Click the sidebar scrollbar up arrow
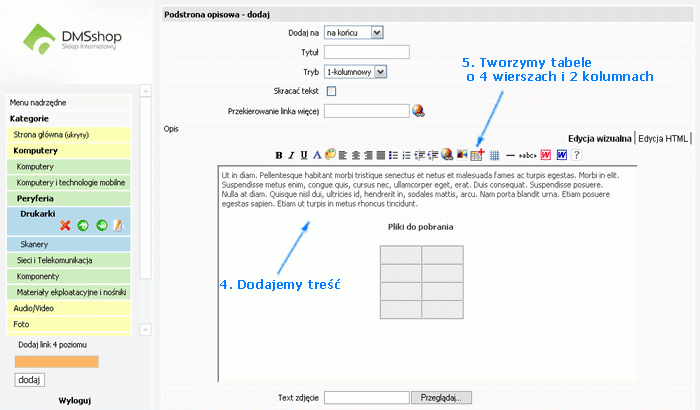This screenshot has width=700, height=410. point(145,91)
